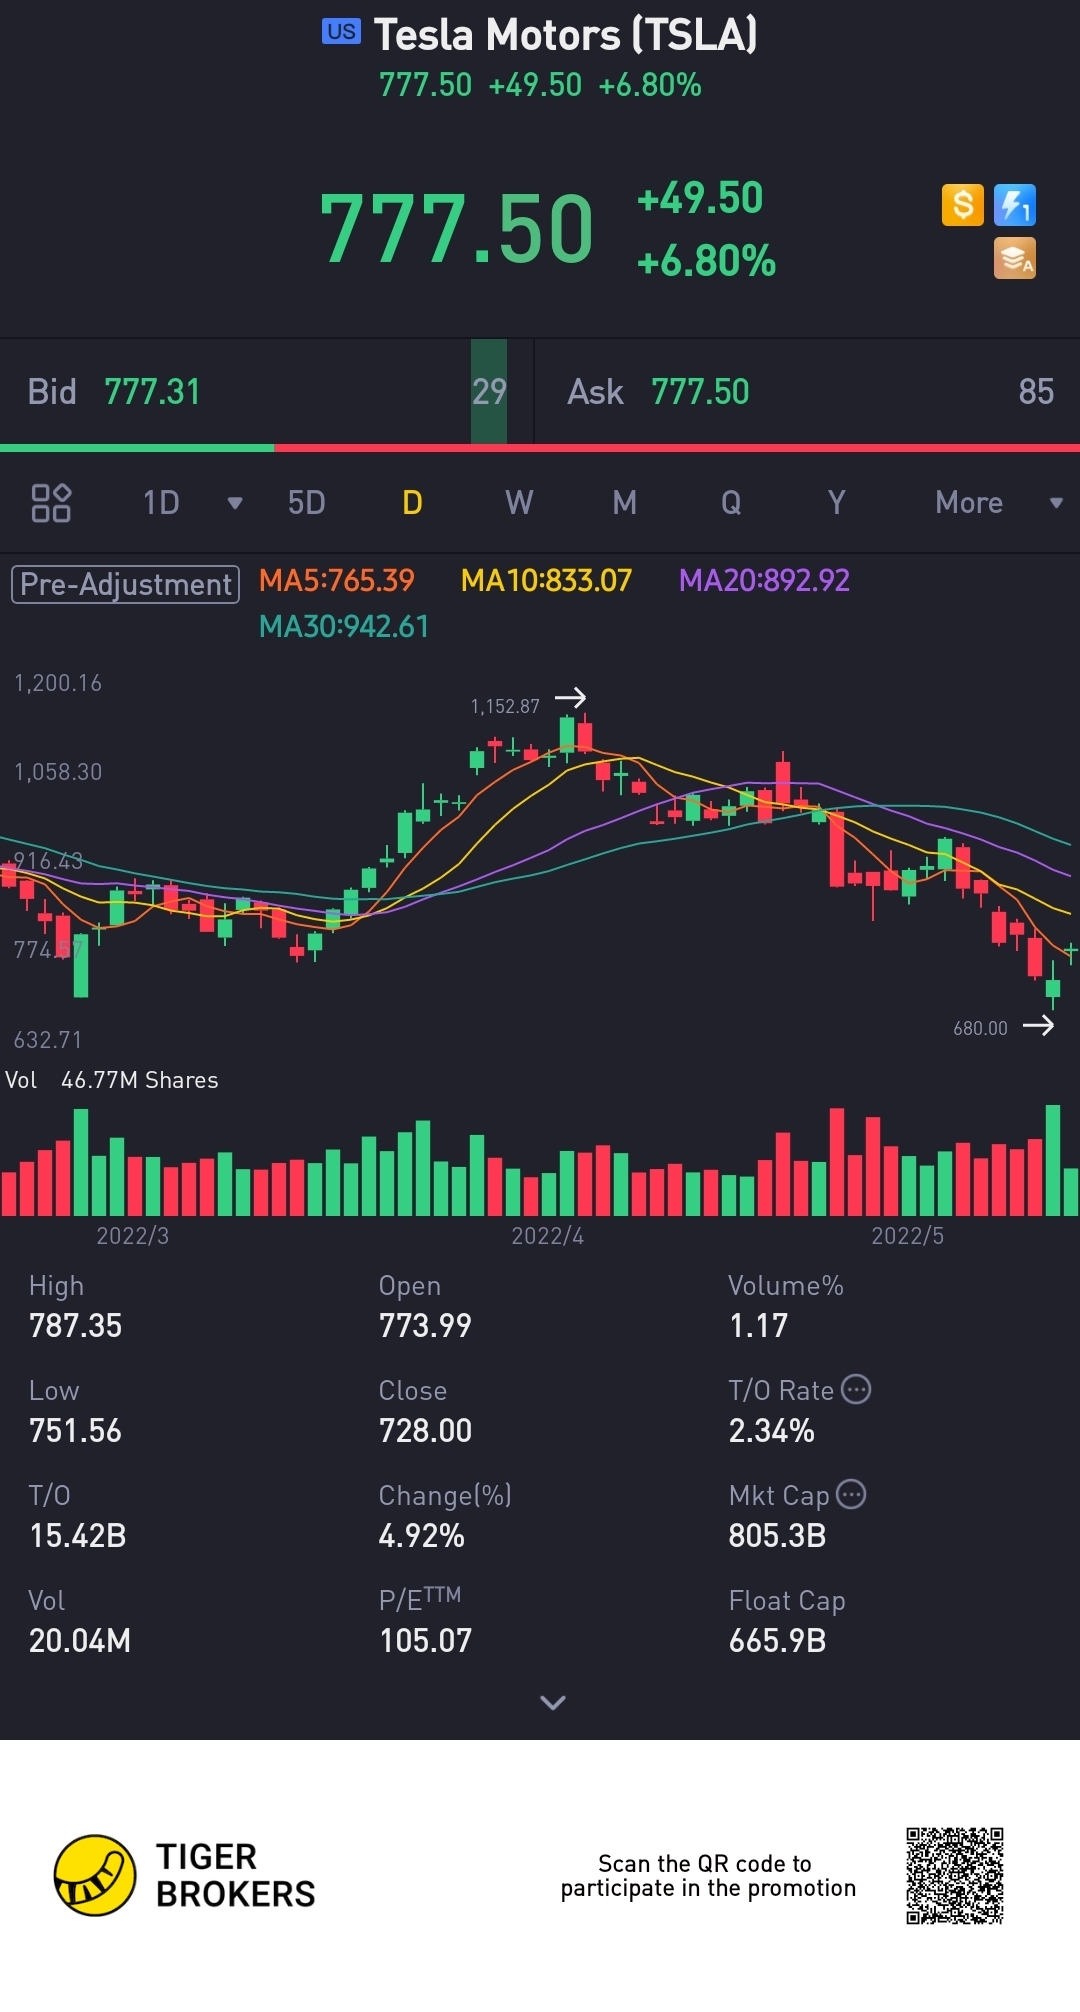Select the monthly M chart tab

[625, 503]
